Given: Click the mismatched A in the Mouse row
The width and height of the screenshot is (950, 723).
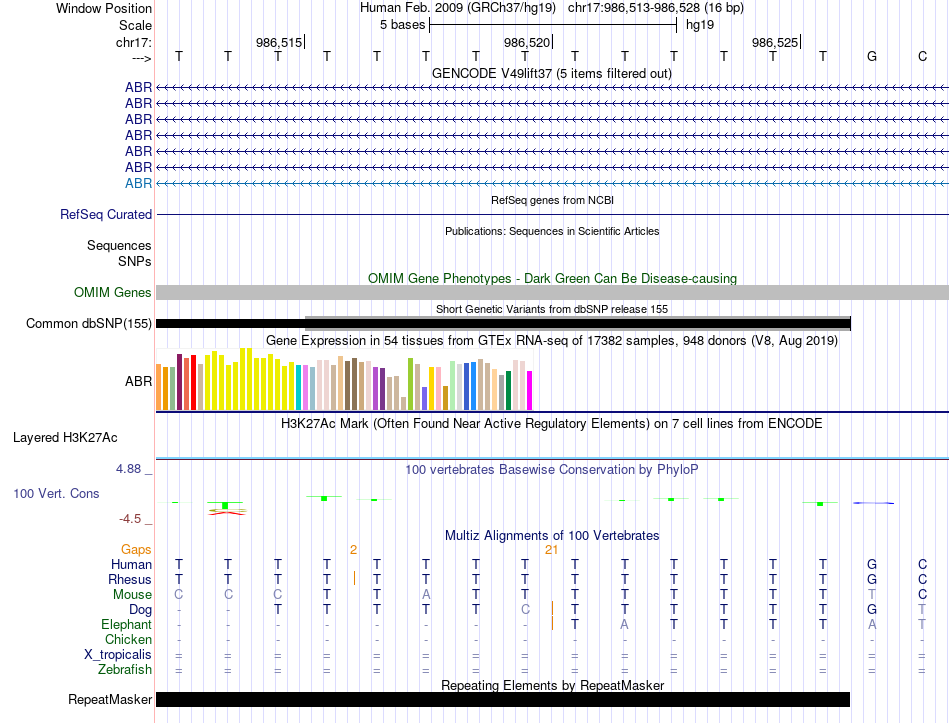Looking at the screenshot, I should tap(426, 595).
